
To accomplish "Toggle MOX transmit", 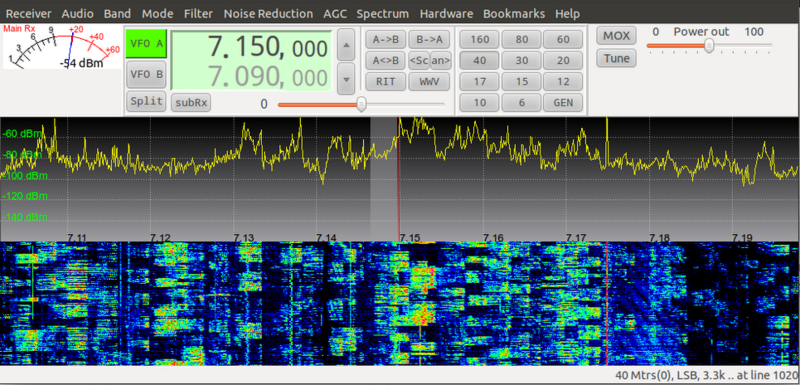I will (x=616, y=36).
